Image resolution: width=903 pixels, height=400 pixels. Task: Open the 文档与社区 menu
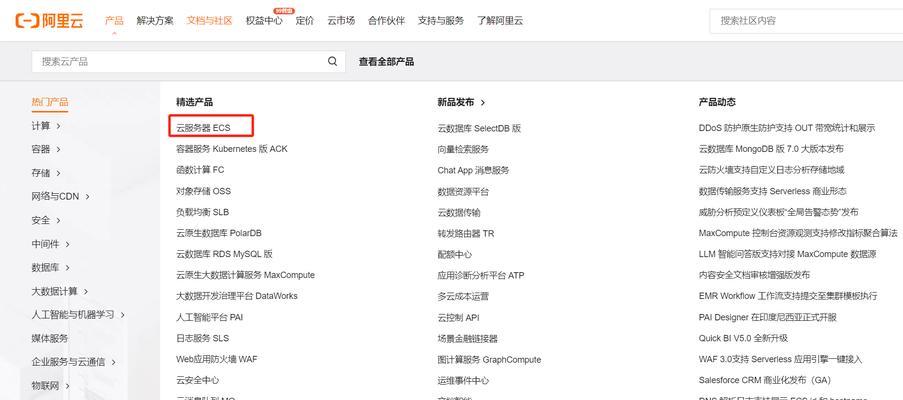click(x=209, y=21)
